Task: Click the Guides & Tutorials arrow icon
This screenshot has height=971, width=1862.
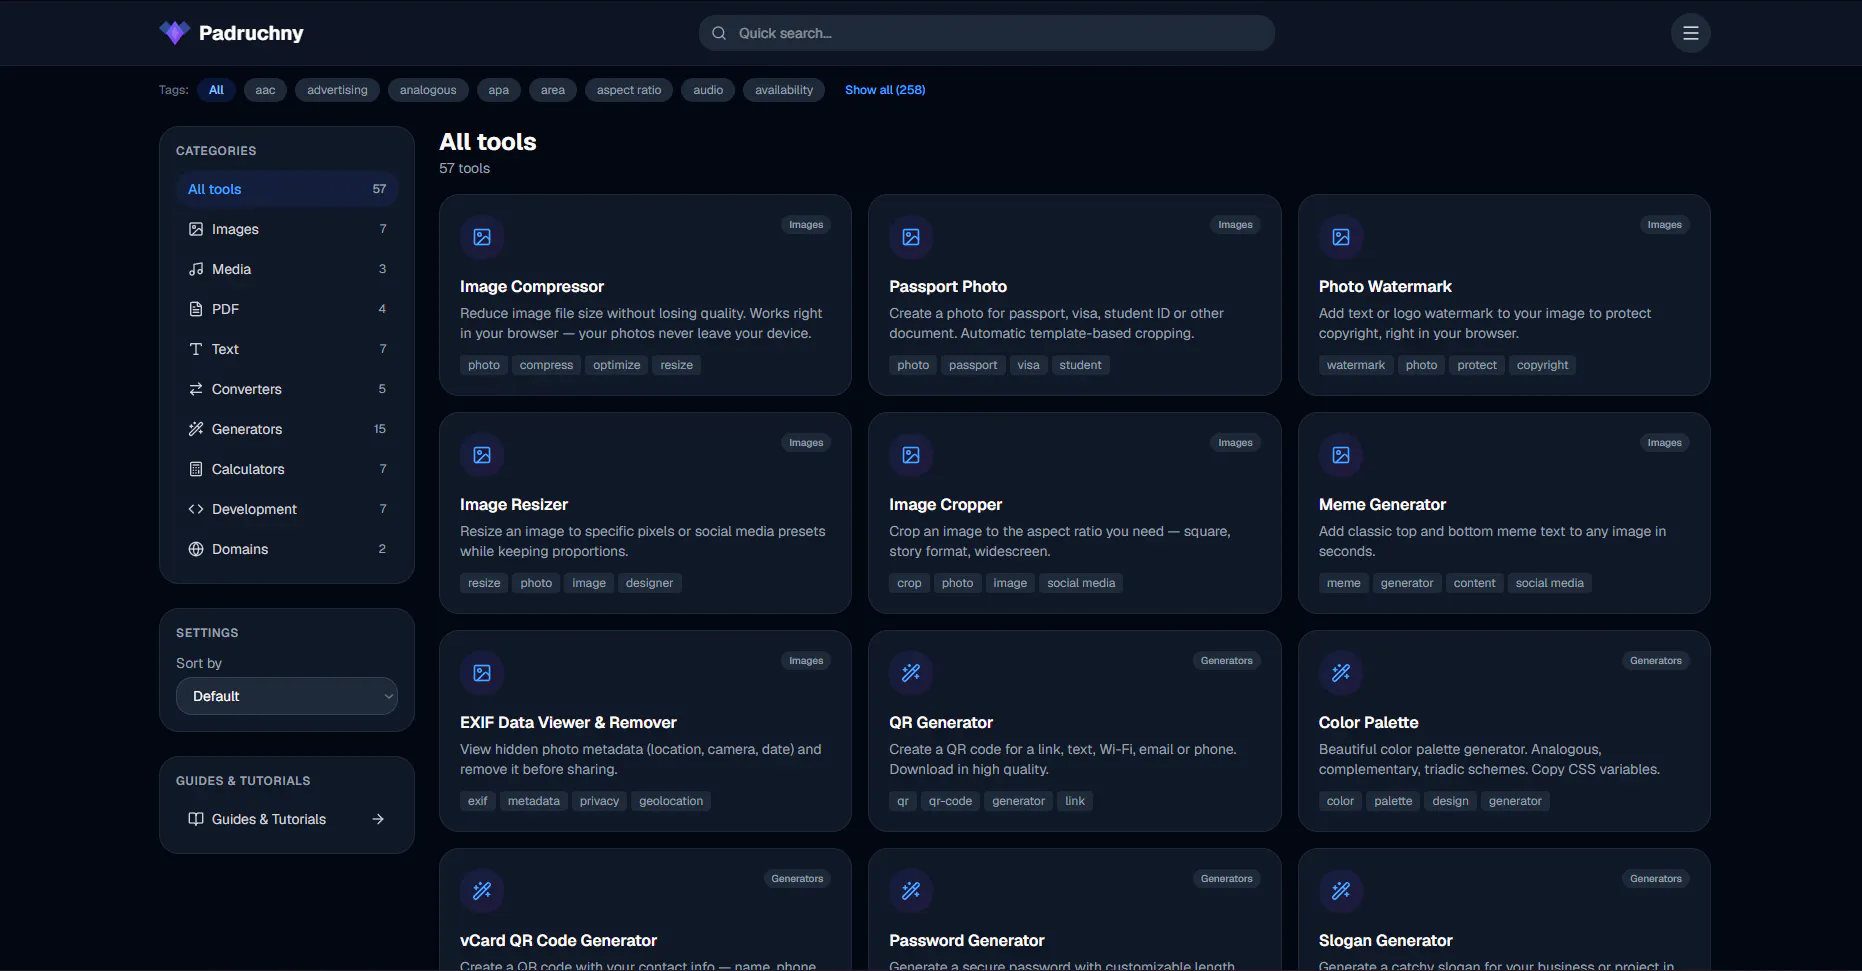Action: (378, 819)
